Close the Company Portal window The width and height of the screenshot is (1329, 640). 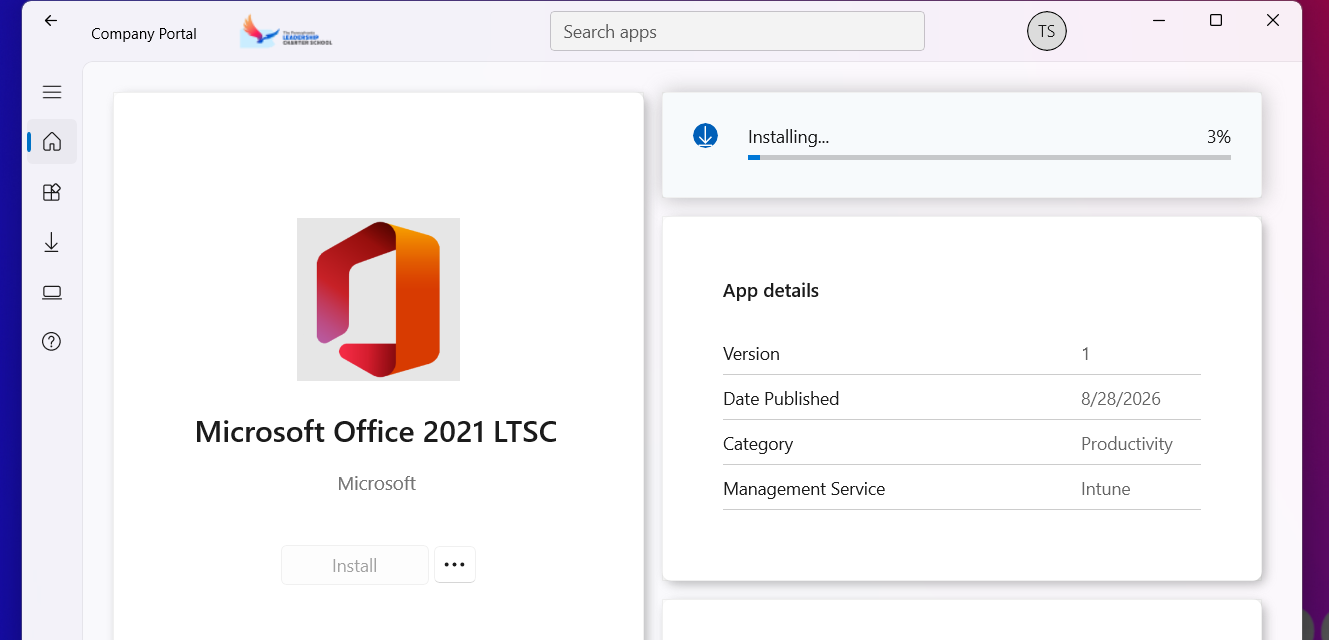point(1273,20)
